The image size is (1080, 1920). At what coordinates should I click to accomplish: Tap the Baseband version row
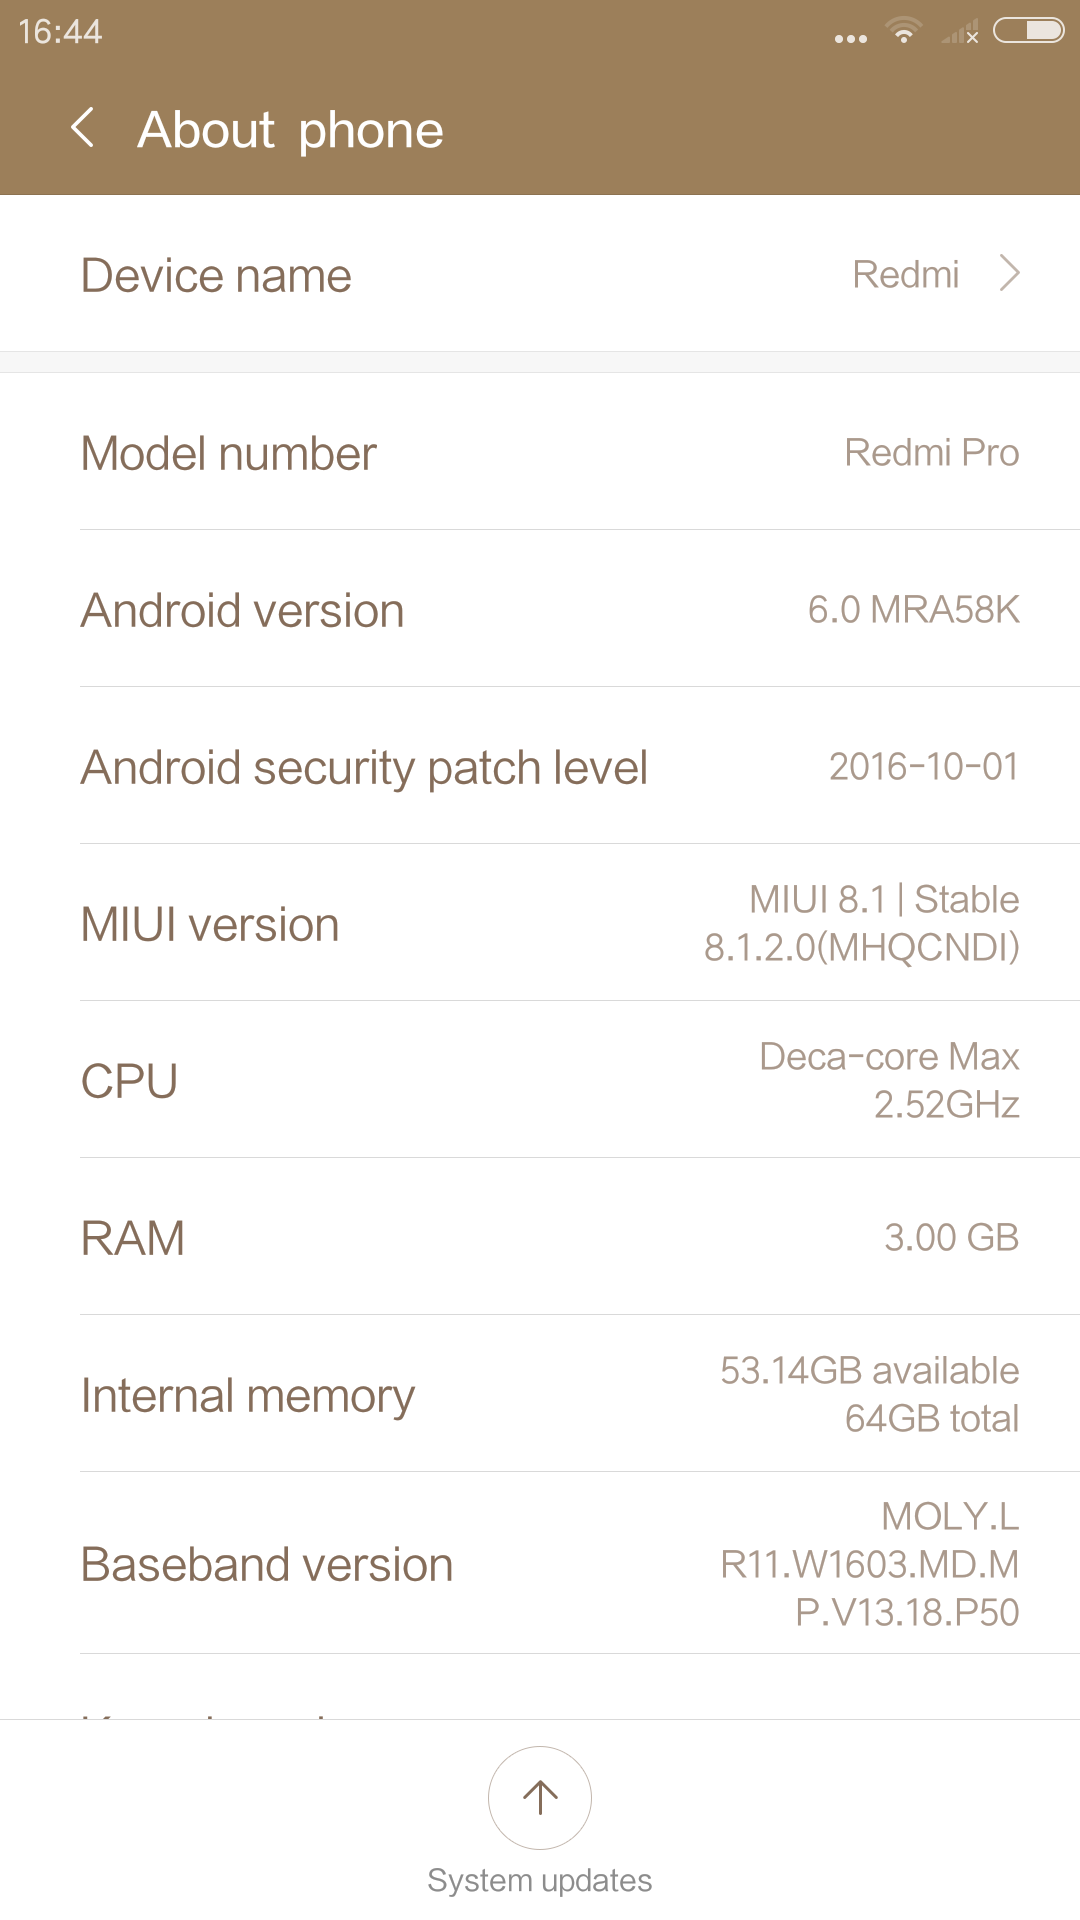point(540,1564)
